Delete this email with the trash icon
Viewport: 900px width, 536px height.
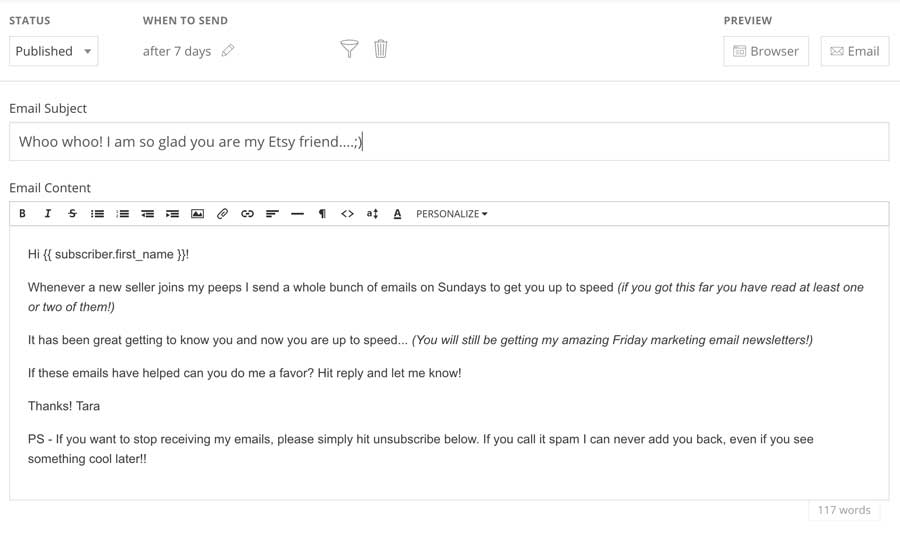tap(381, 49)
